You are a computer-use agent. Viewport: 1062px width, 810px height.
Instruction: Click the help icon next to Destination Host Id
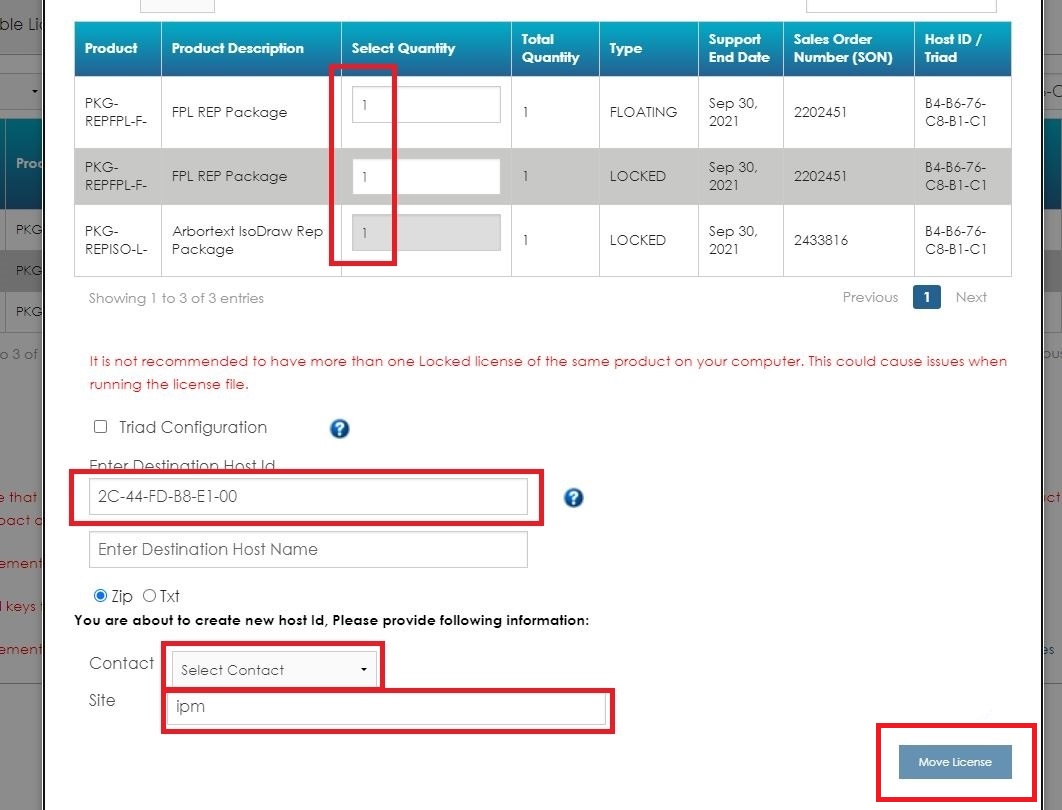coord(573,498)
